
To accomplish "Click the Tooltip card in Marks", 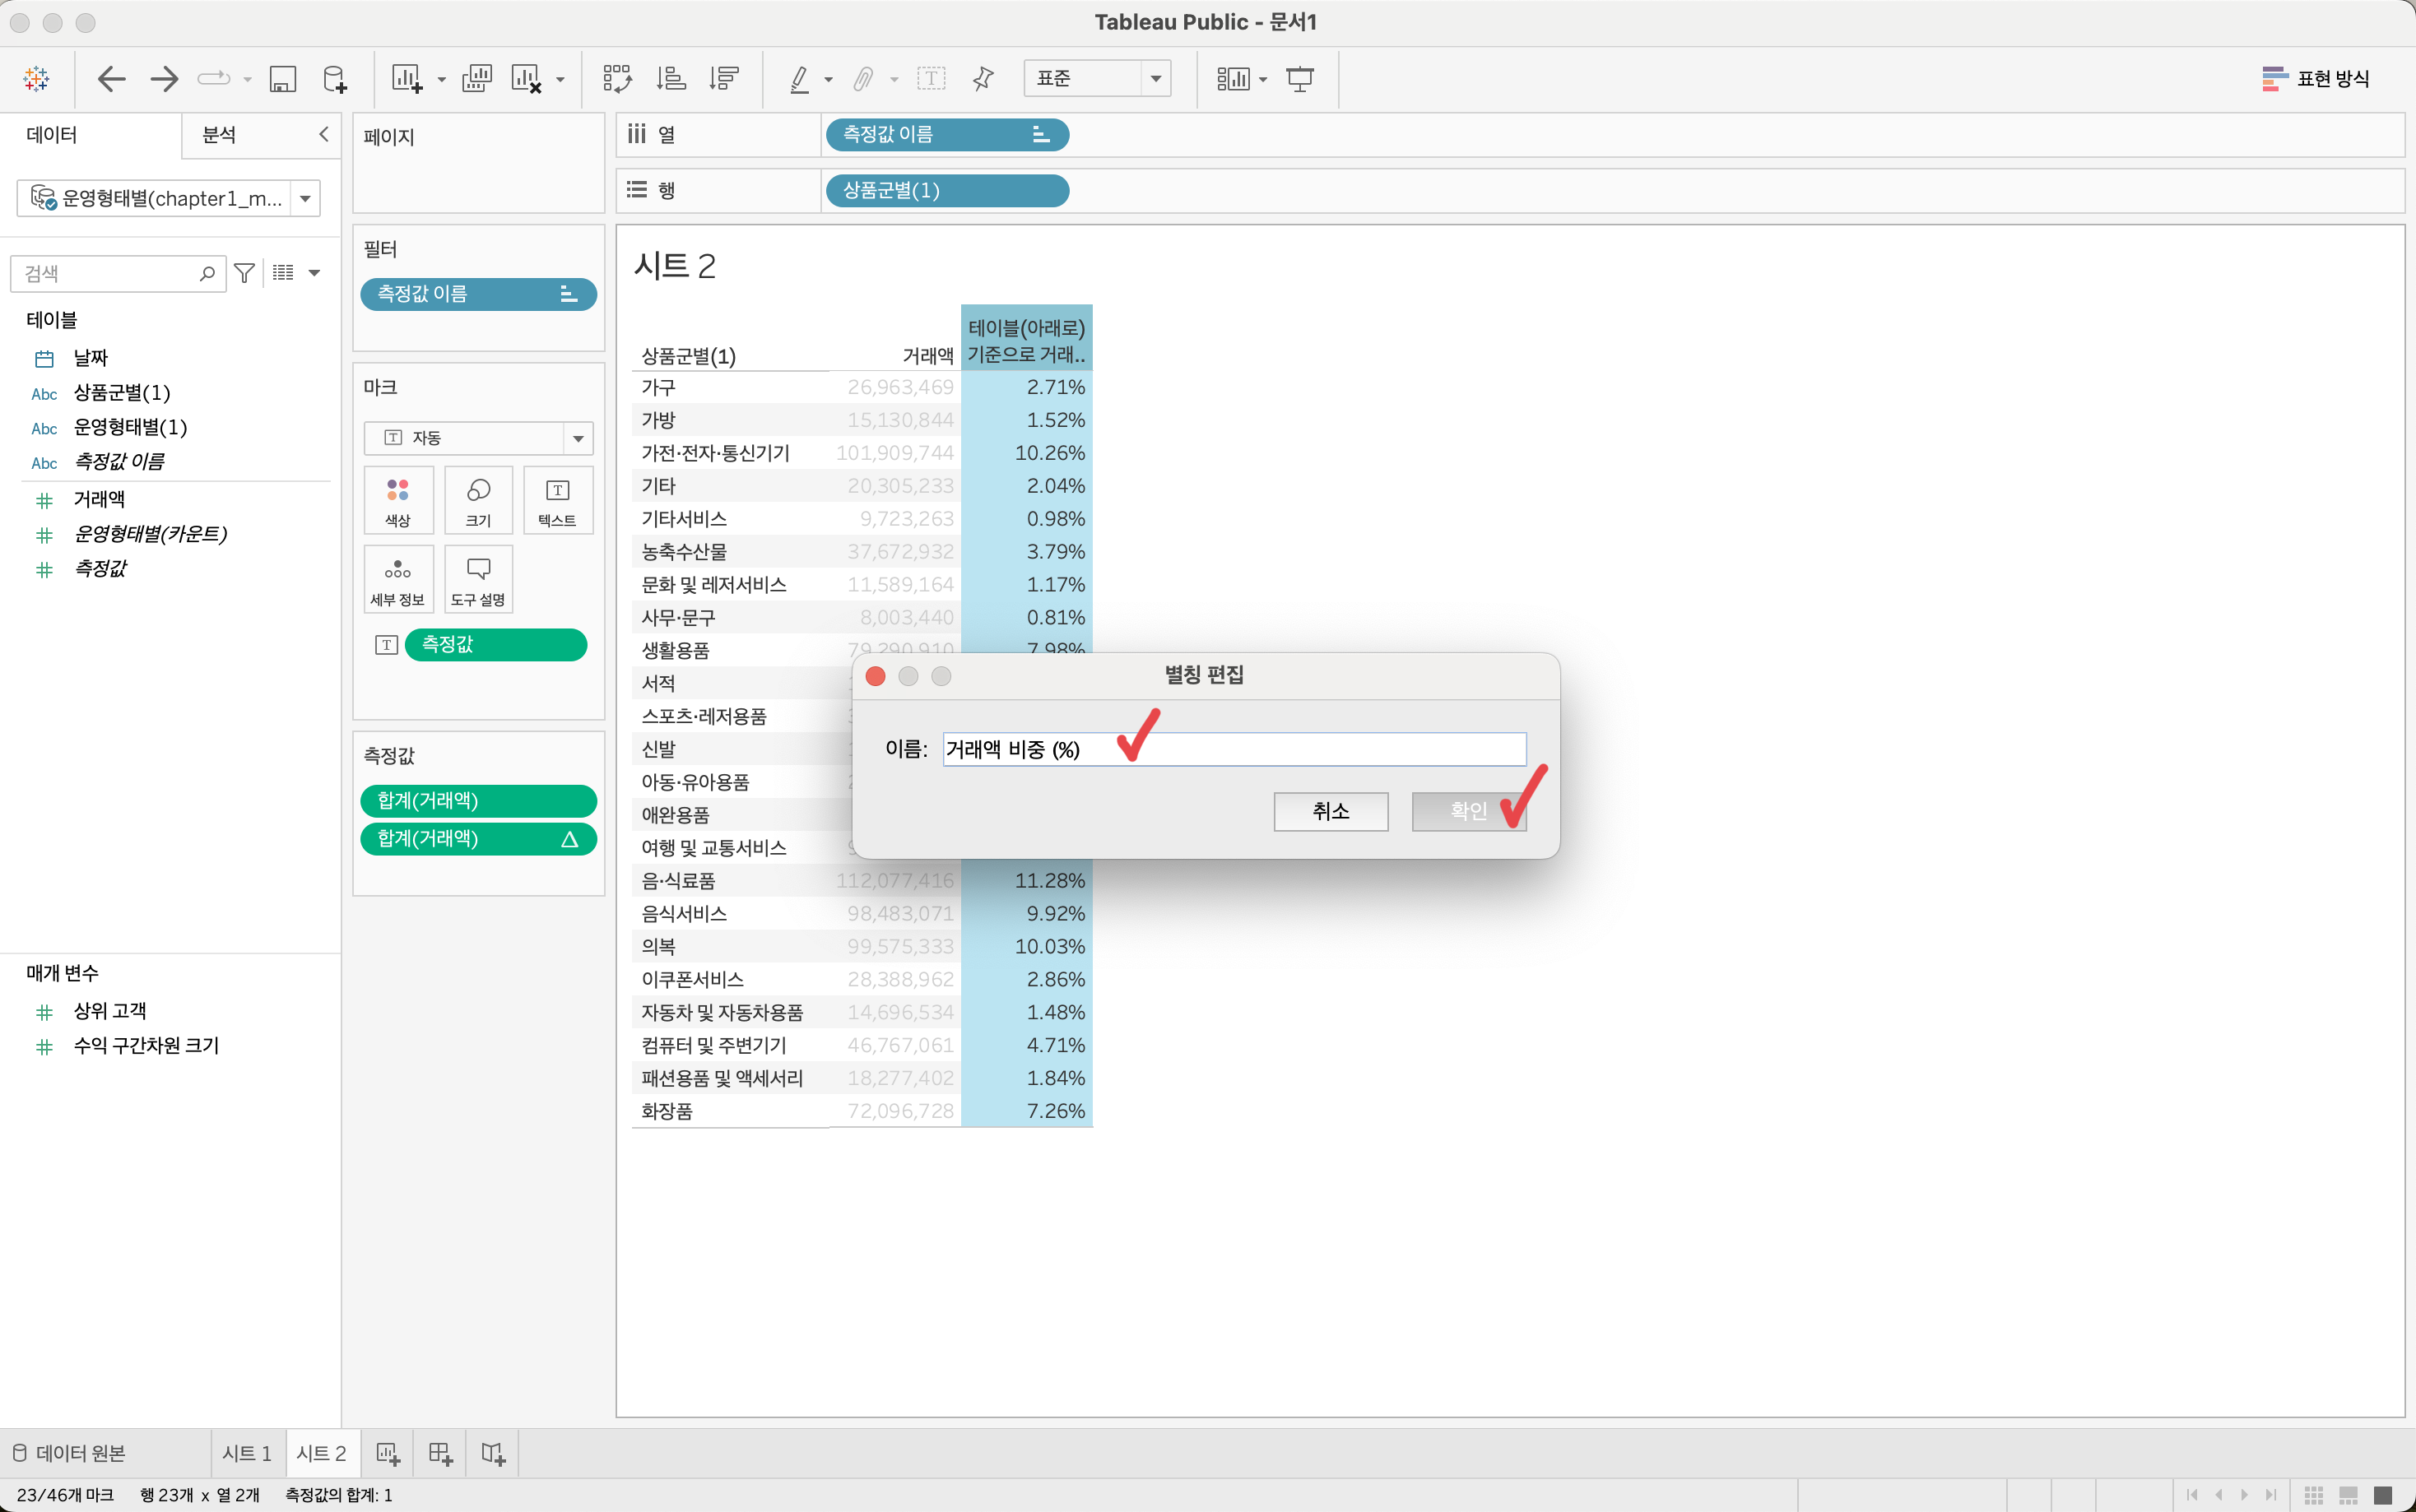I will (x=478, y=580).
